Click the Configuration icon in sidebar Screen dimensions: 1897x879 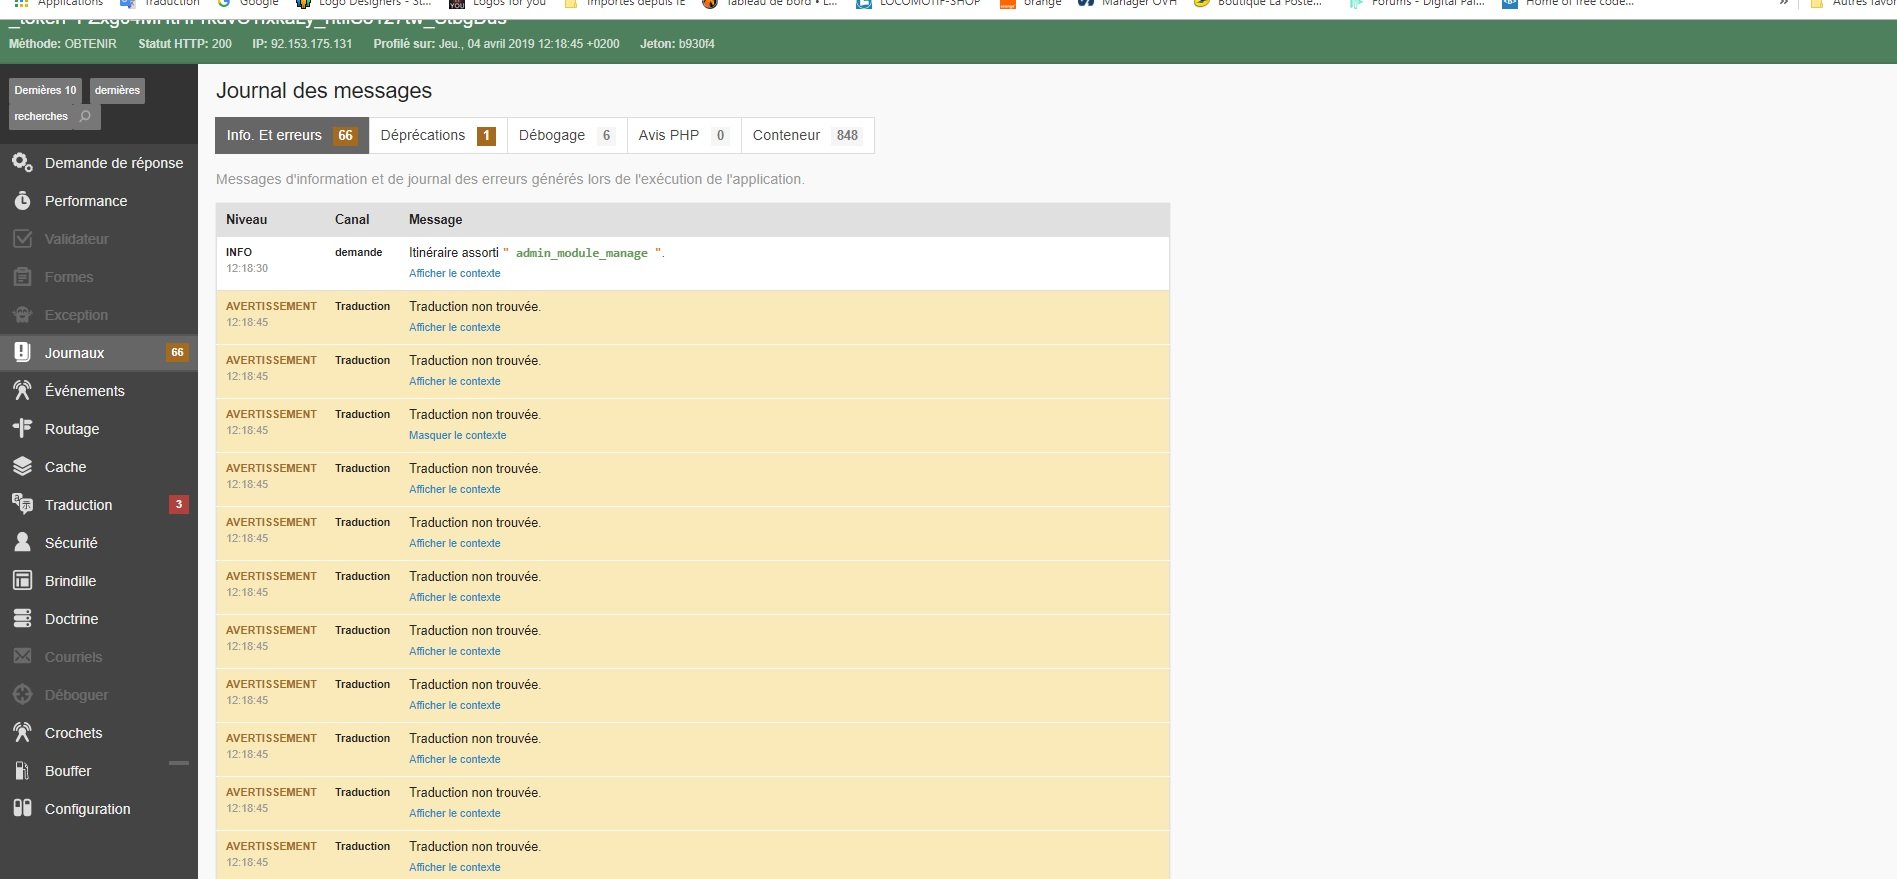coord(22,808)
